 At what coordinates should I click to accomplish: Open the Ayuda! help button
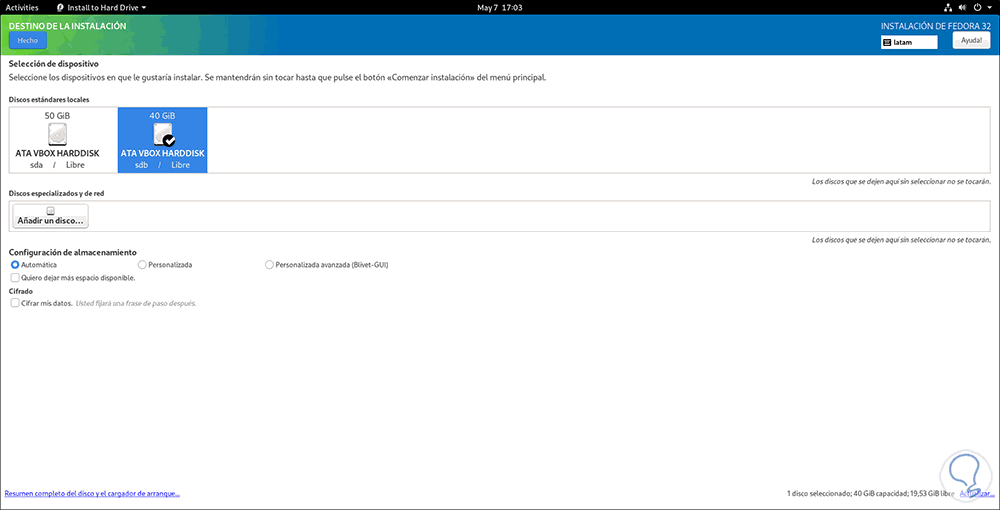(x=971, y=40)
